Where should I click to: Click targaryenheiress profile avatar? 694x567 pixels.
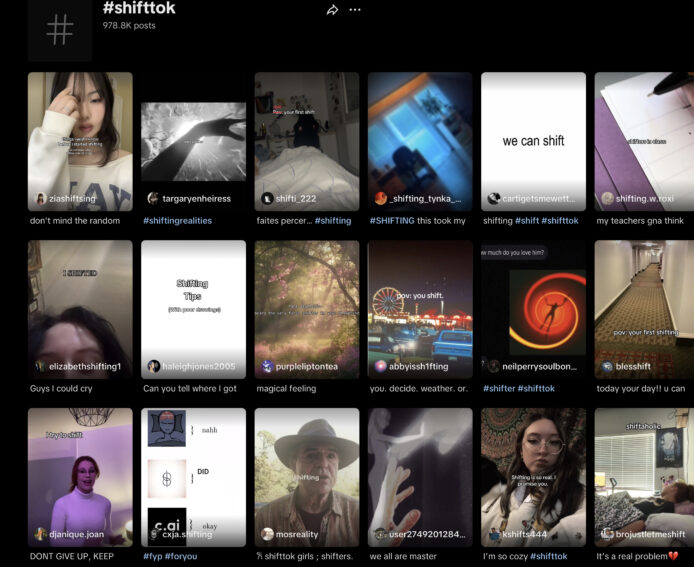(x=154, y=198)
